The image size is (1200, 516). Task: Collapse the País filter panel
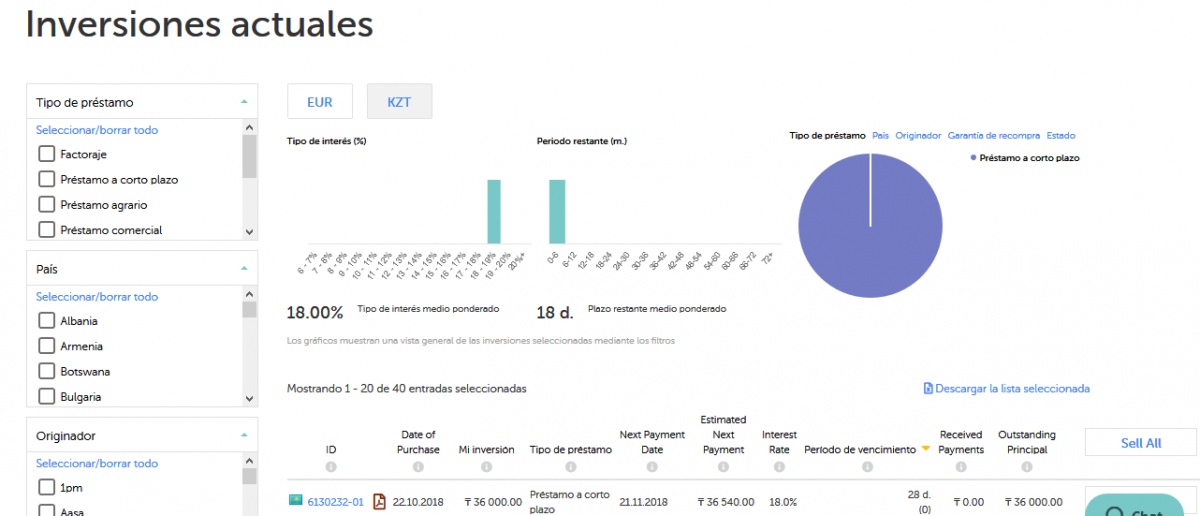click(243, 269)
